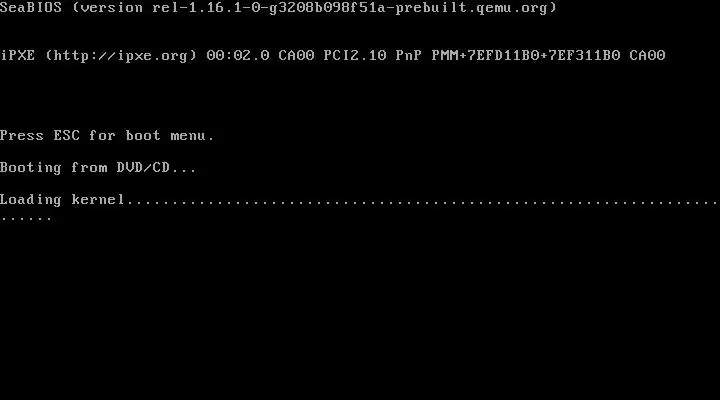Click the word "kernel"

click(x=98, y=200)
